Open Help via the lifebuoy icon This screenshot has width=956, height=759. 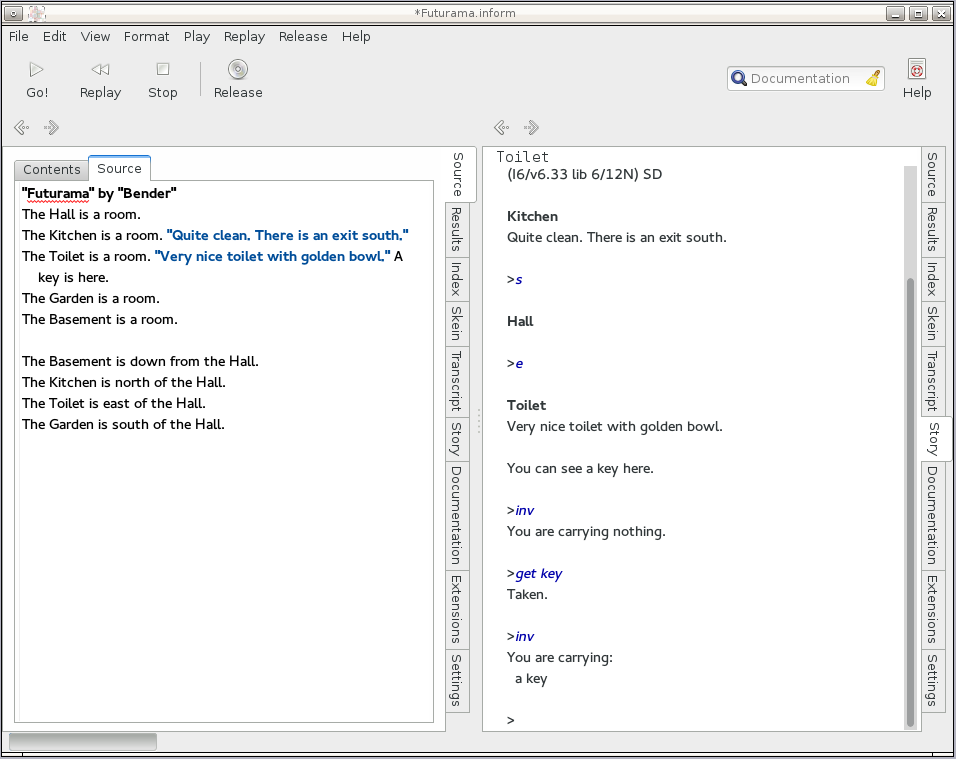click(916, 70)
